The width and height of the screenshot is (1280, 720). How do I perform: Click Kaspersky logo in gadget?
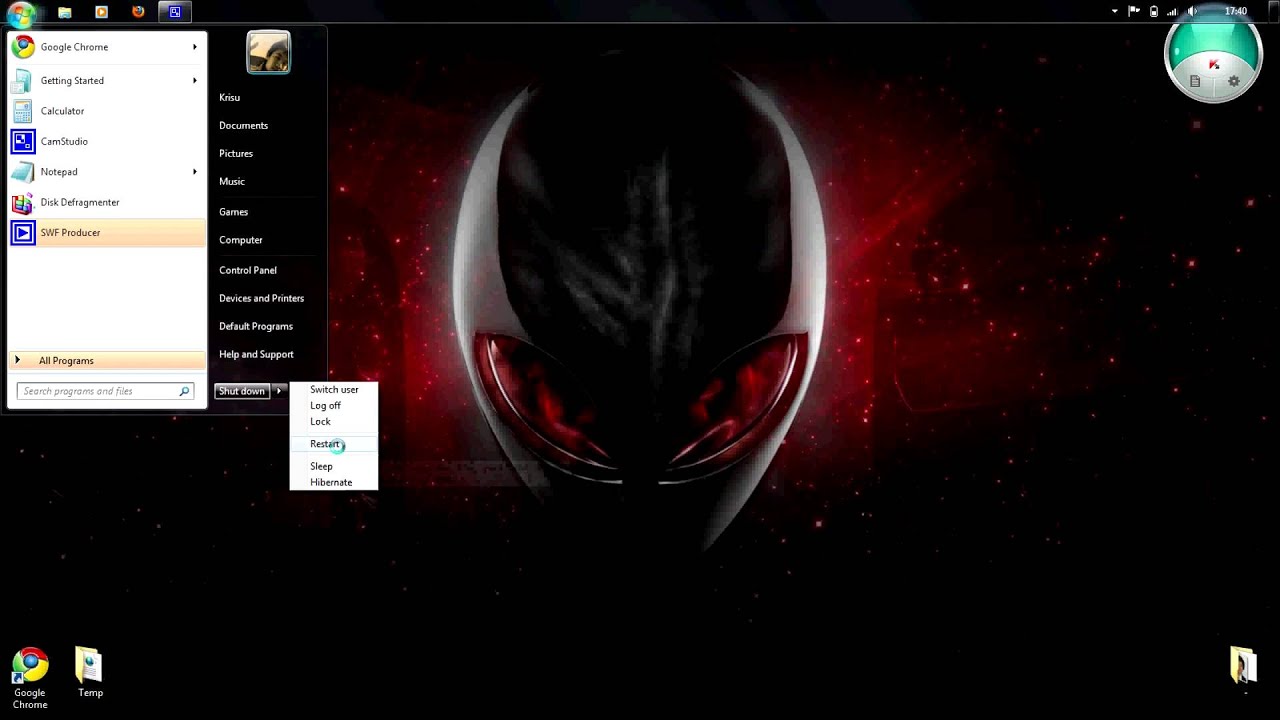point(1214,65)
